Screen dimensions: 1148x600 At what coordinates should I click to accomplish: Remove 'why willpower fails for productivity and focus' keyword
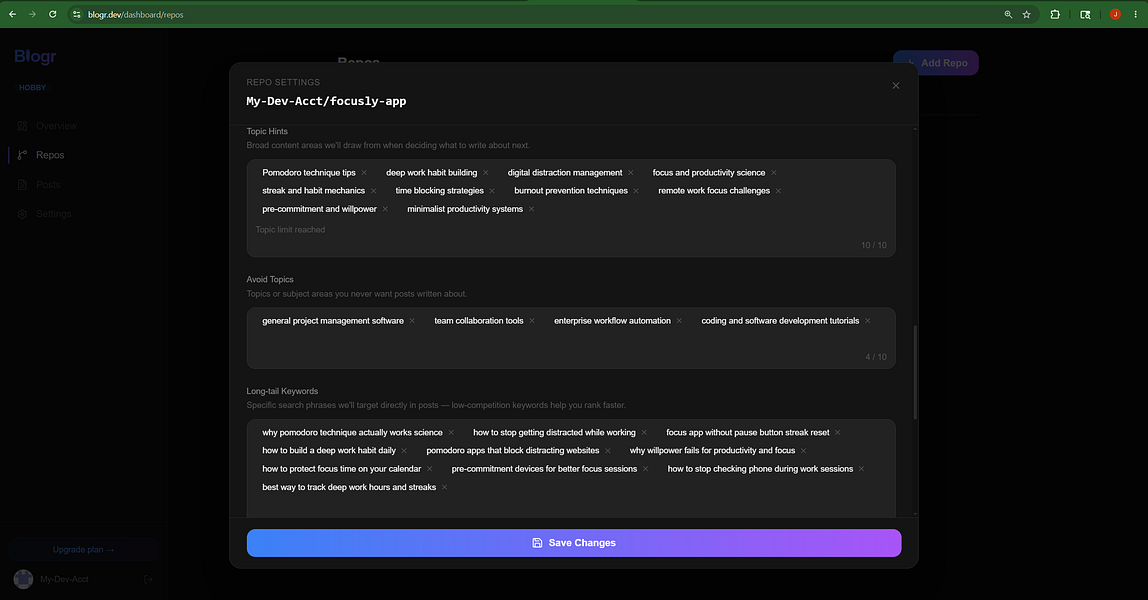pos(803,451)
